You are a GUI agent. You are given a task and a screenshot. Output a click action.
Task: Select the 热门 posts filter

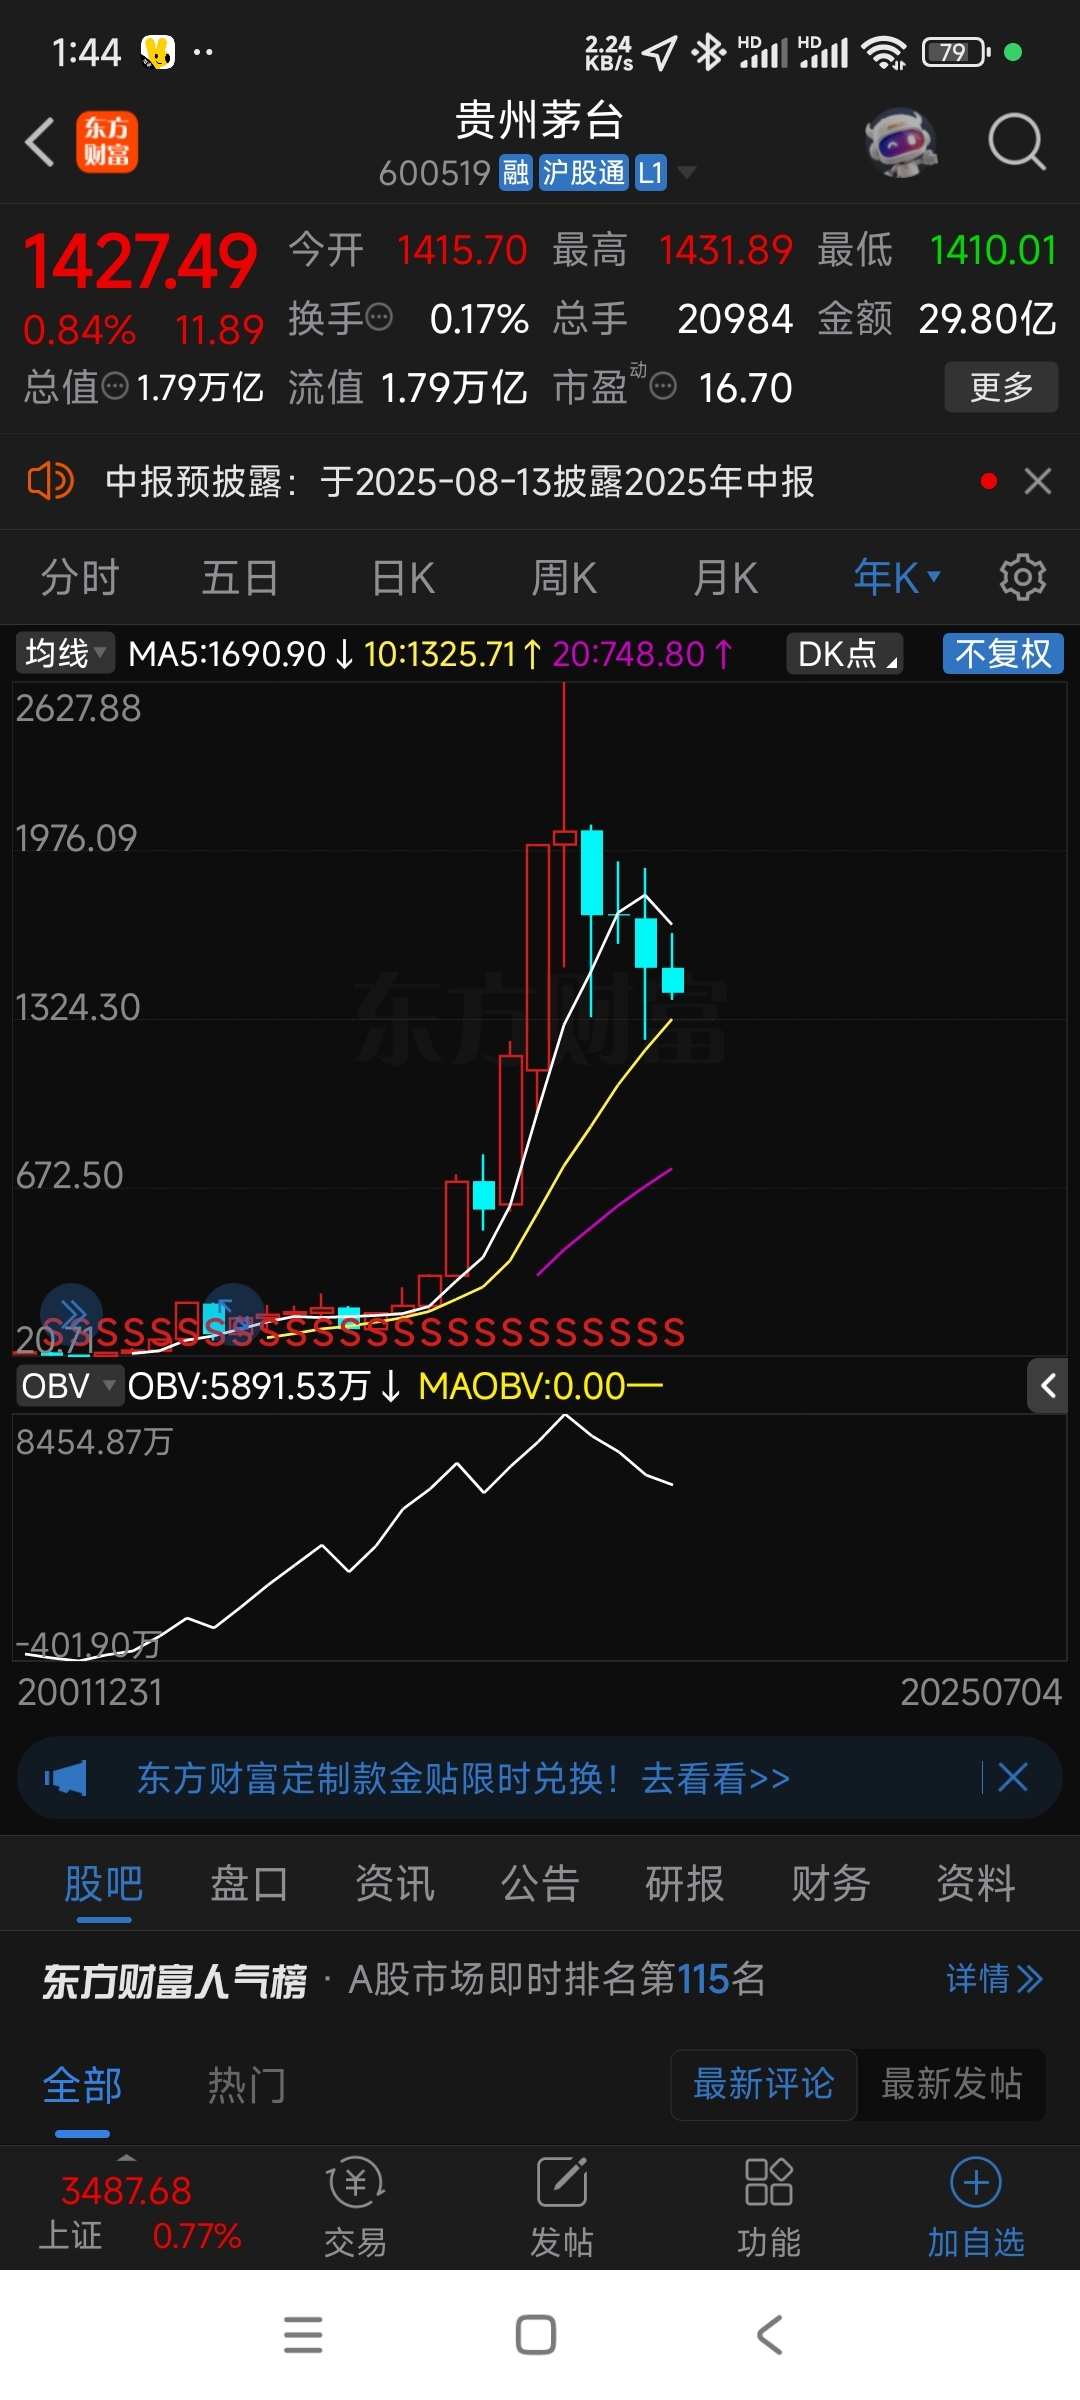coord(247,2086)
